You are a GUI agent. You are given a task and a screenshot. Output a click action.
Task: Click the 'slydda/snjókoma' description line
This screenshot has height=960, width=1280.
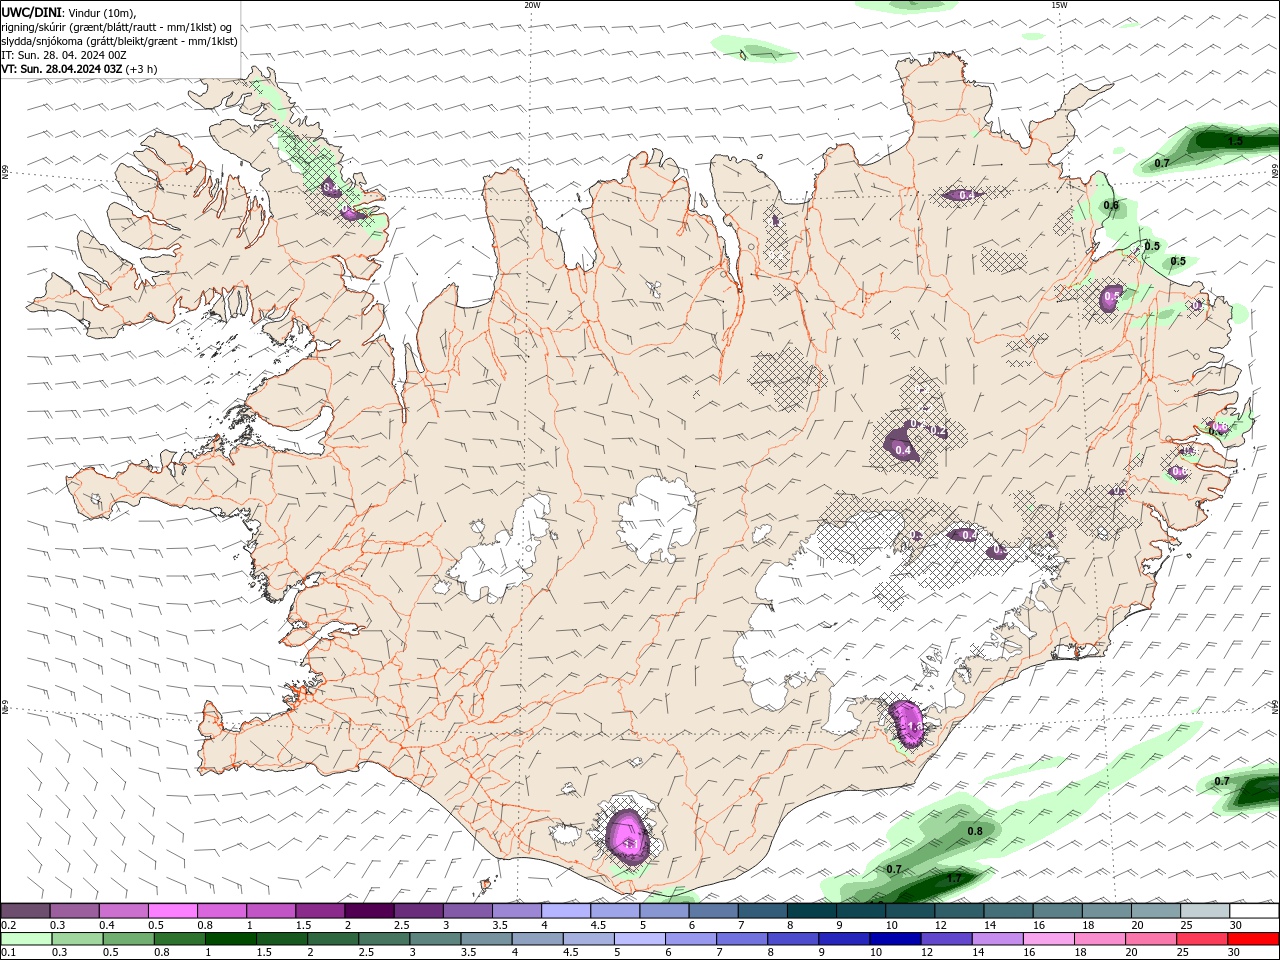(120, 41)
